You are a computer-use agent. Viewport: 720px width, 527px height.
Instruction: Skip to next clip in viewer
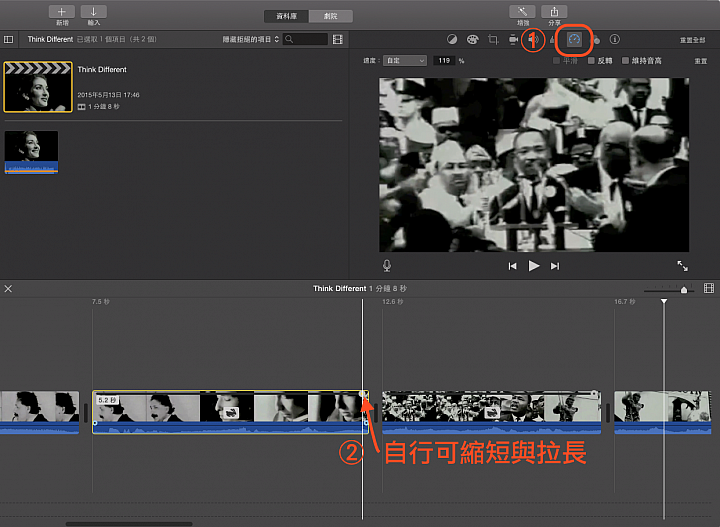coord(555,266)
